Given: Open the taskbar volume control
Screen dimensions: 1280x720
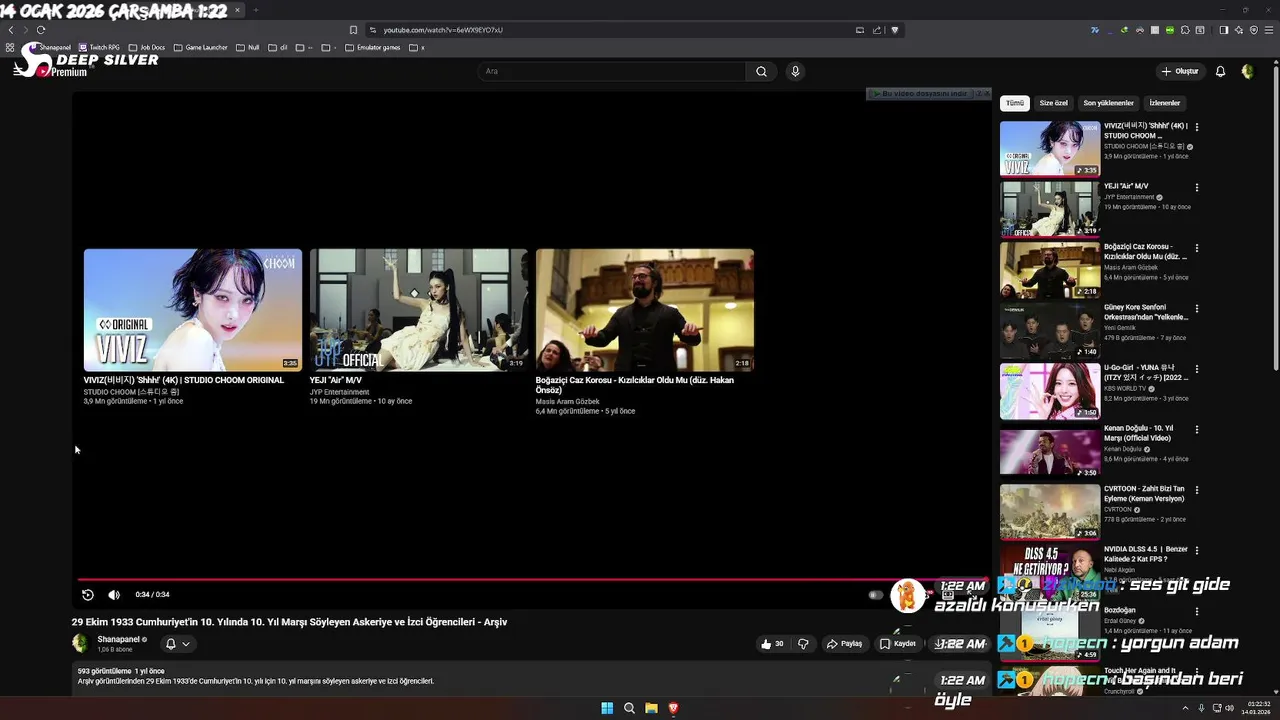Looking at the screenshot, I should (x=1229, y=708).
